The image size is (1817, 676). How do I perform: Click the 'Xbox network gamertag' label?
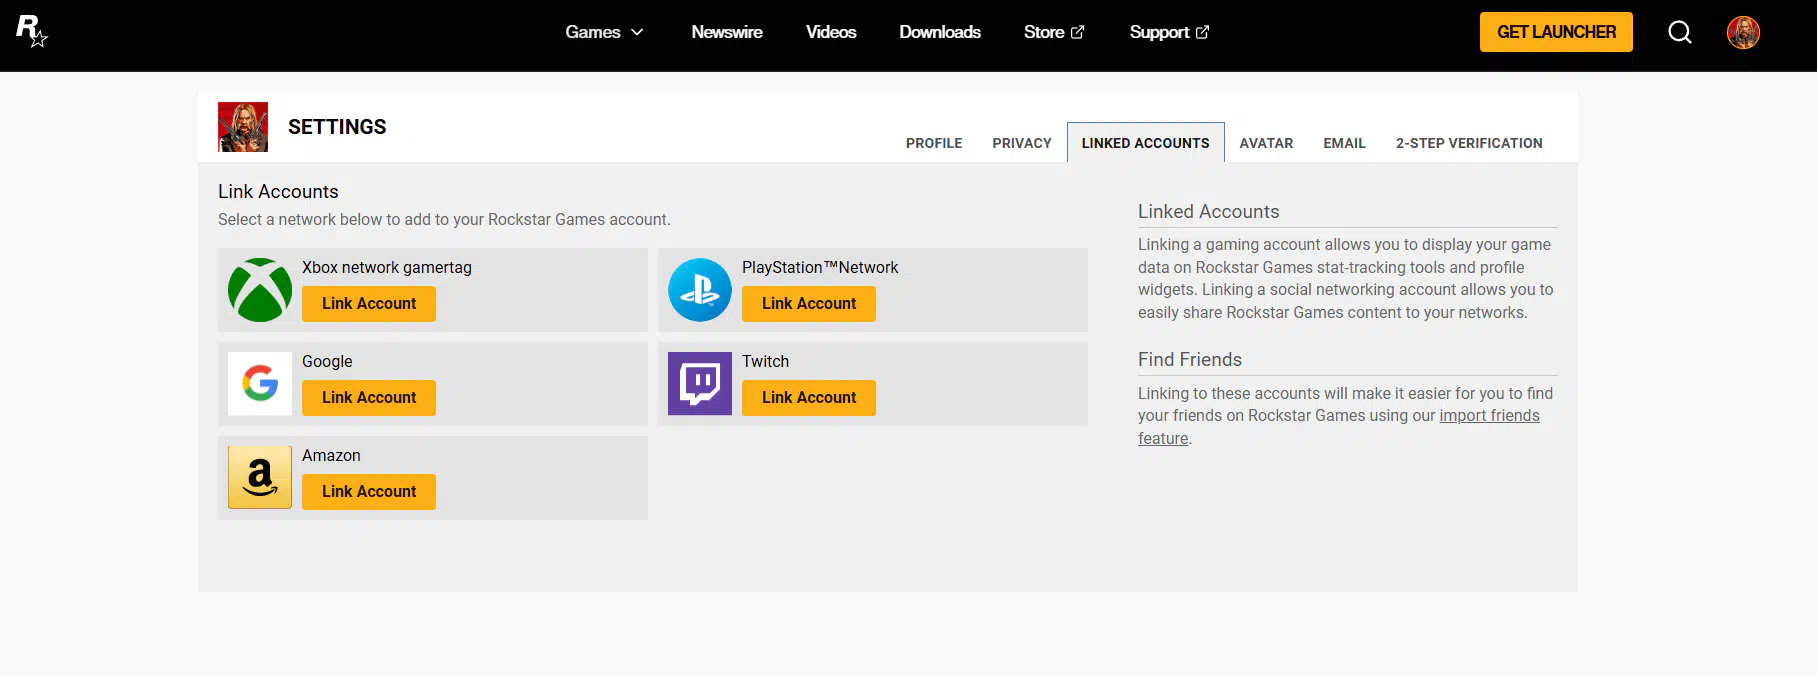tap(387, 268)
